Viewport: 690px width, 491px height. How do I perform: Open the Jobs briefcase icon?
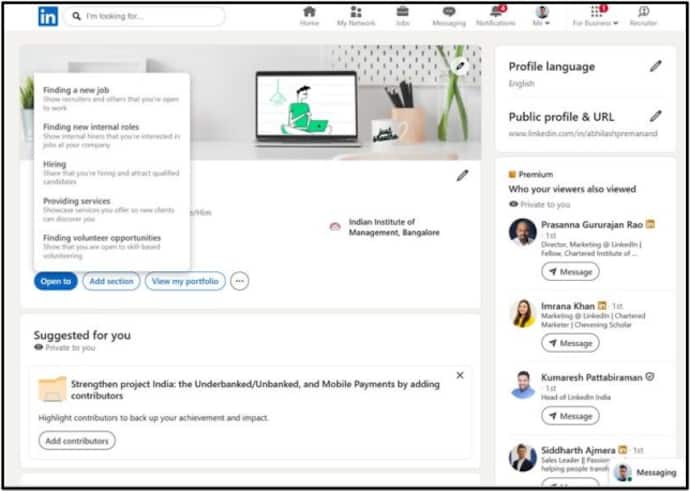point(402,11)
